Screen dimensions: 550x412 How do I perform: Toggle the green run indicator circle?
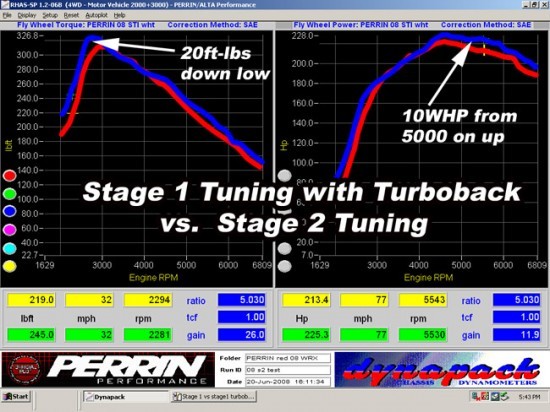[9, 194]
